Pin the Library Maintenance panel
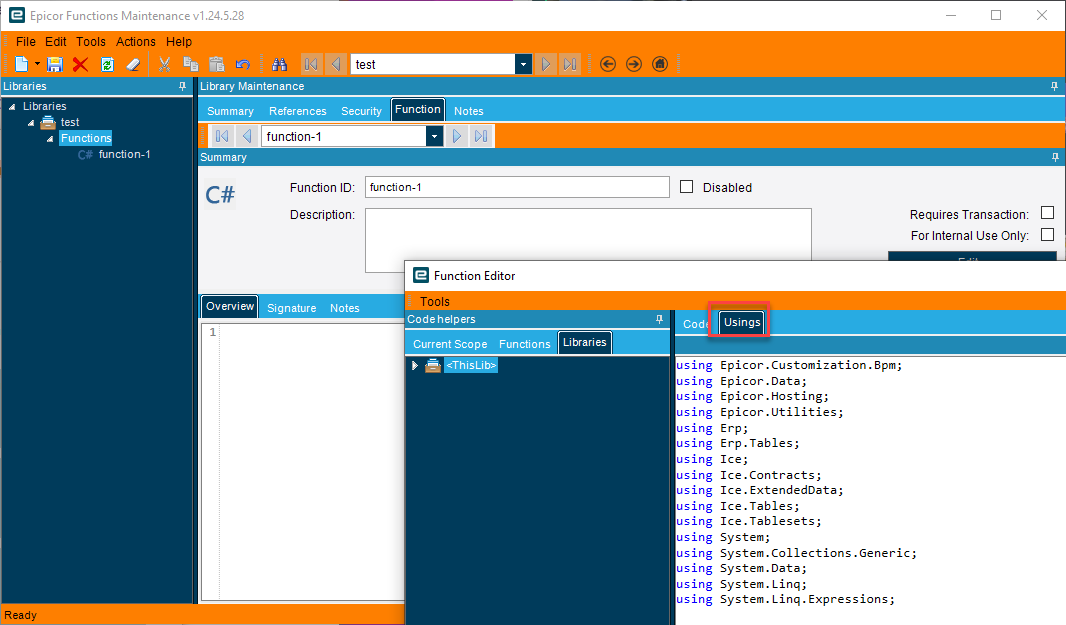 (1054, 86)
